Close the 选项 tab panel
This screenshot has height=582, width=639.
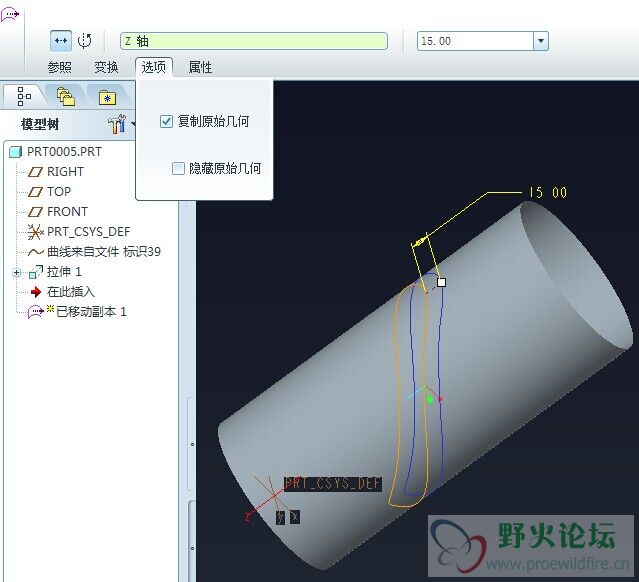click(x=154, y=67)
